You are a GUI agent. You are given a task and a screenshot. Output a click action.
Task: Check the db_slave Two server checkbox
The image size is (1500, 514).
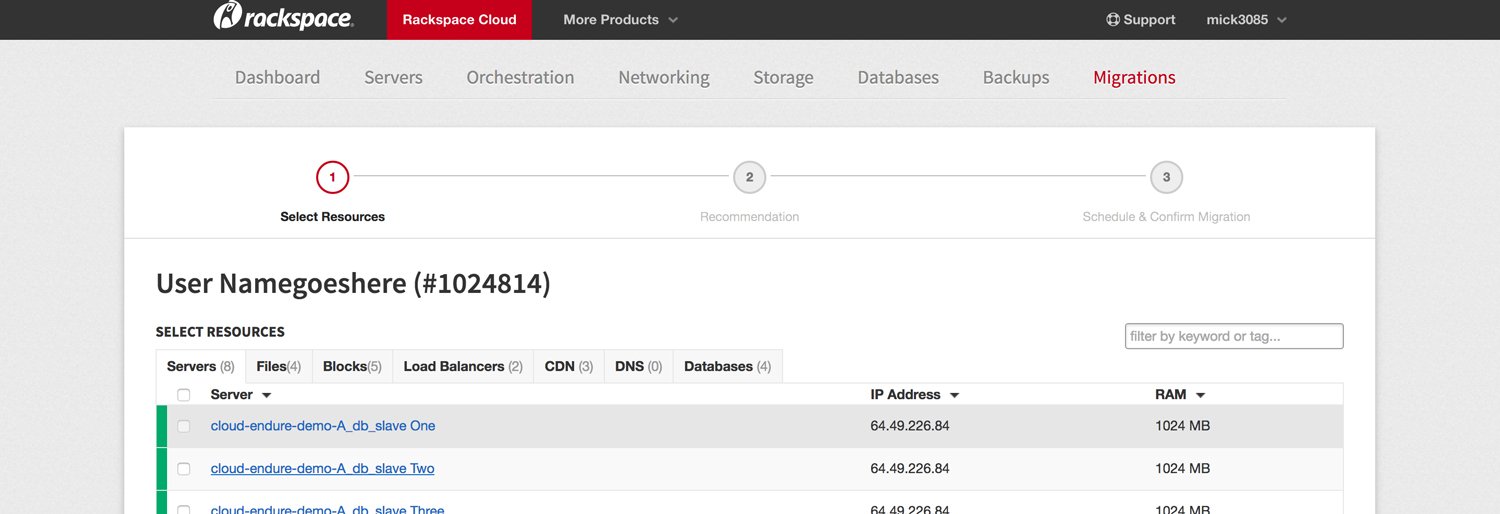tap(184, 469)
